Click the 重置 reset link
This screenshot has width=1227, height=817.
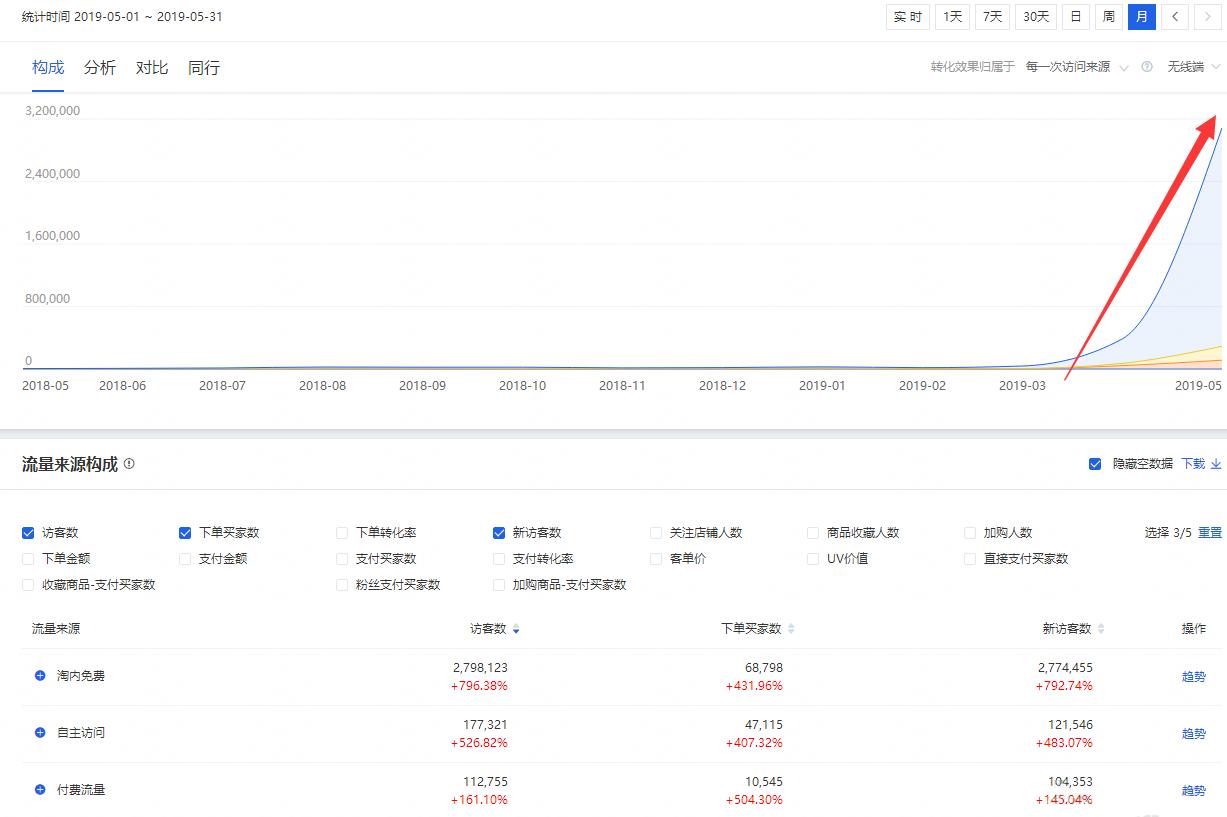(x=1210, y=533)
